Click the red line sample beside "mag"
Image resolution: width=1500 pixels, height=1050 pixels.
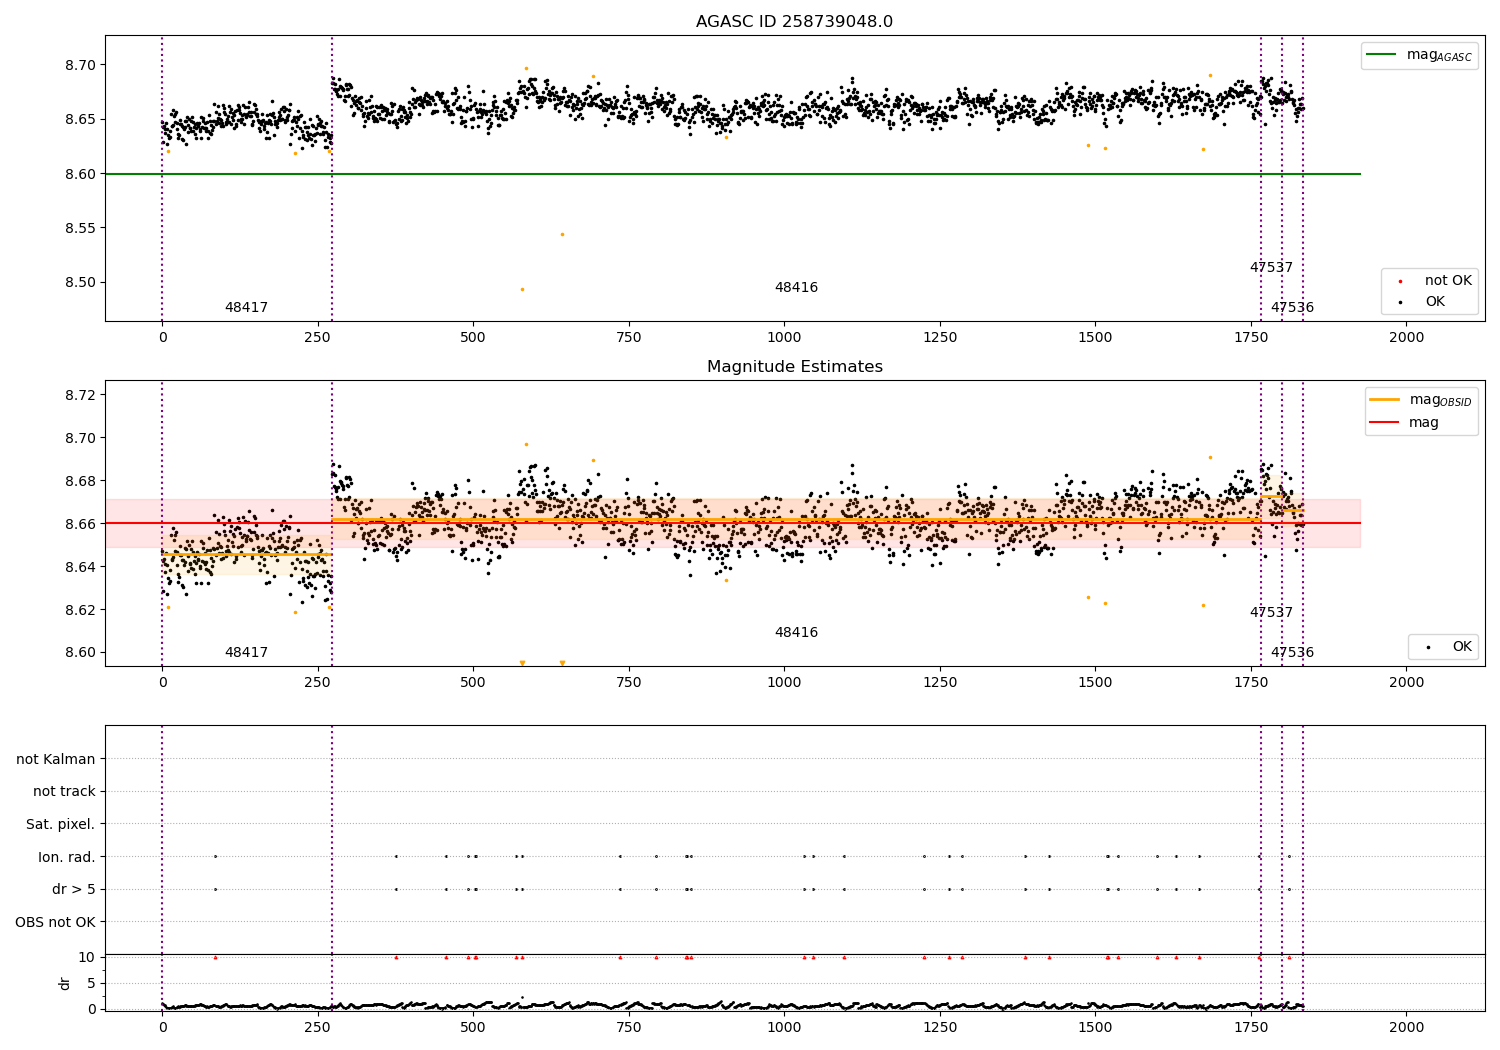[1385, 423]
